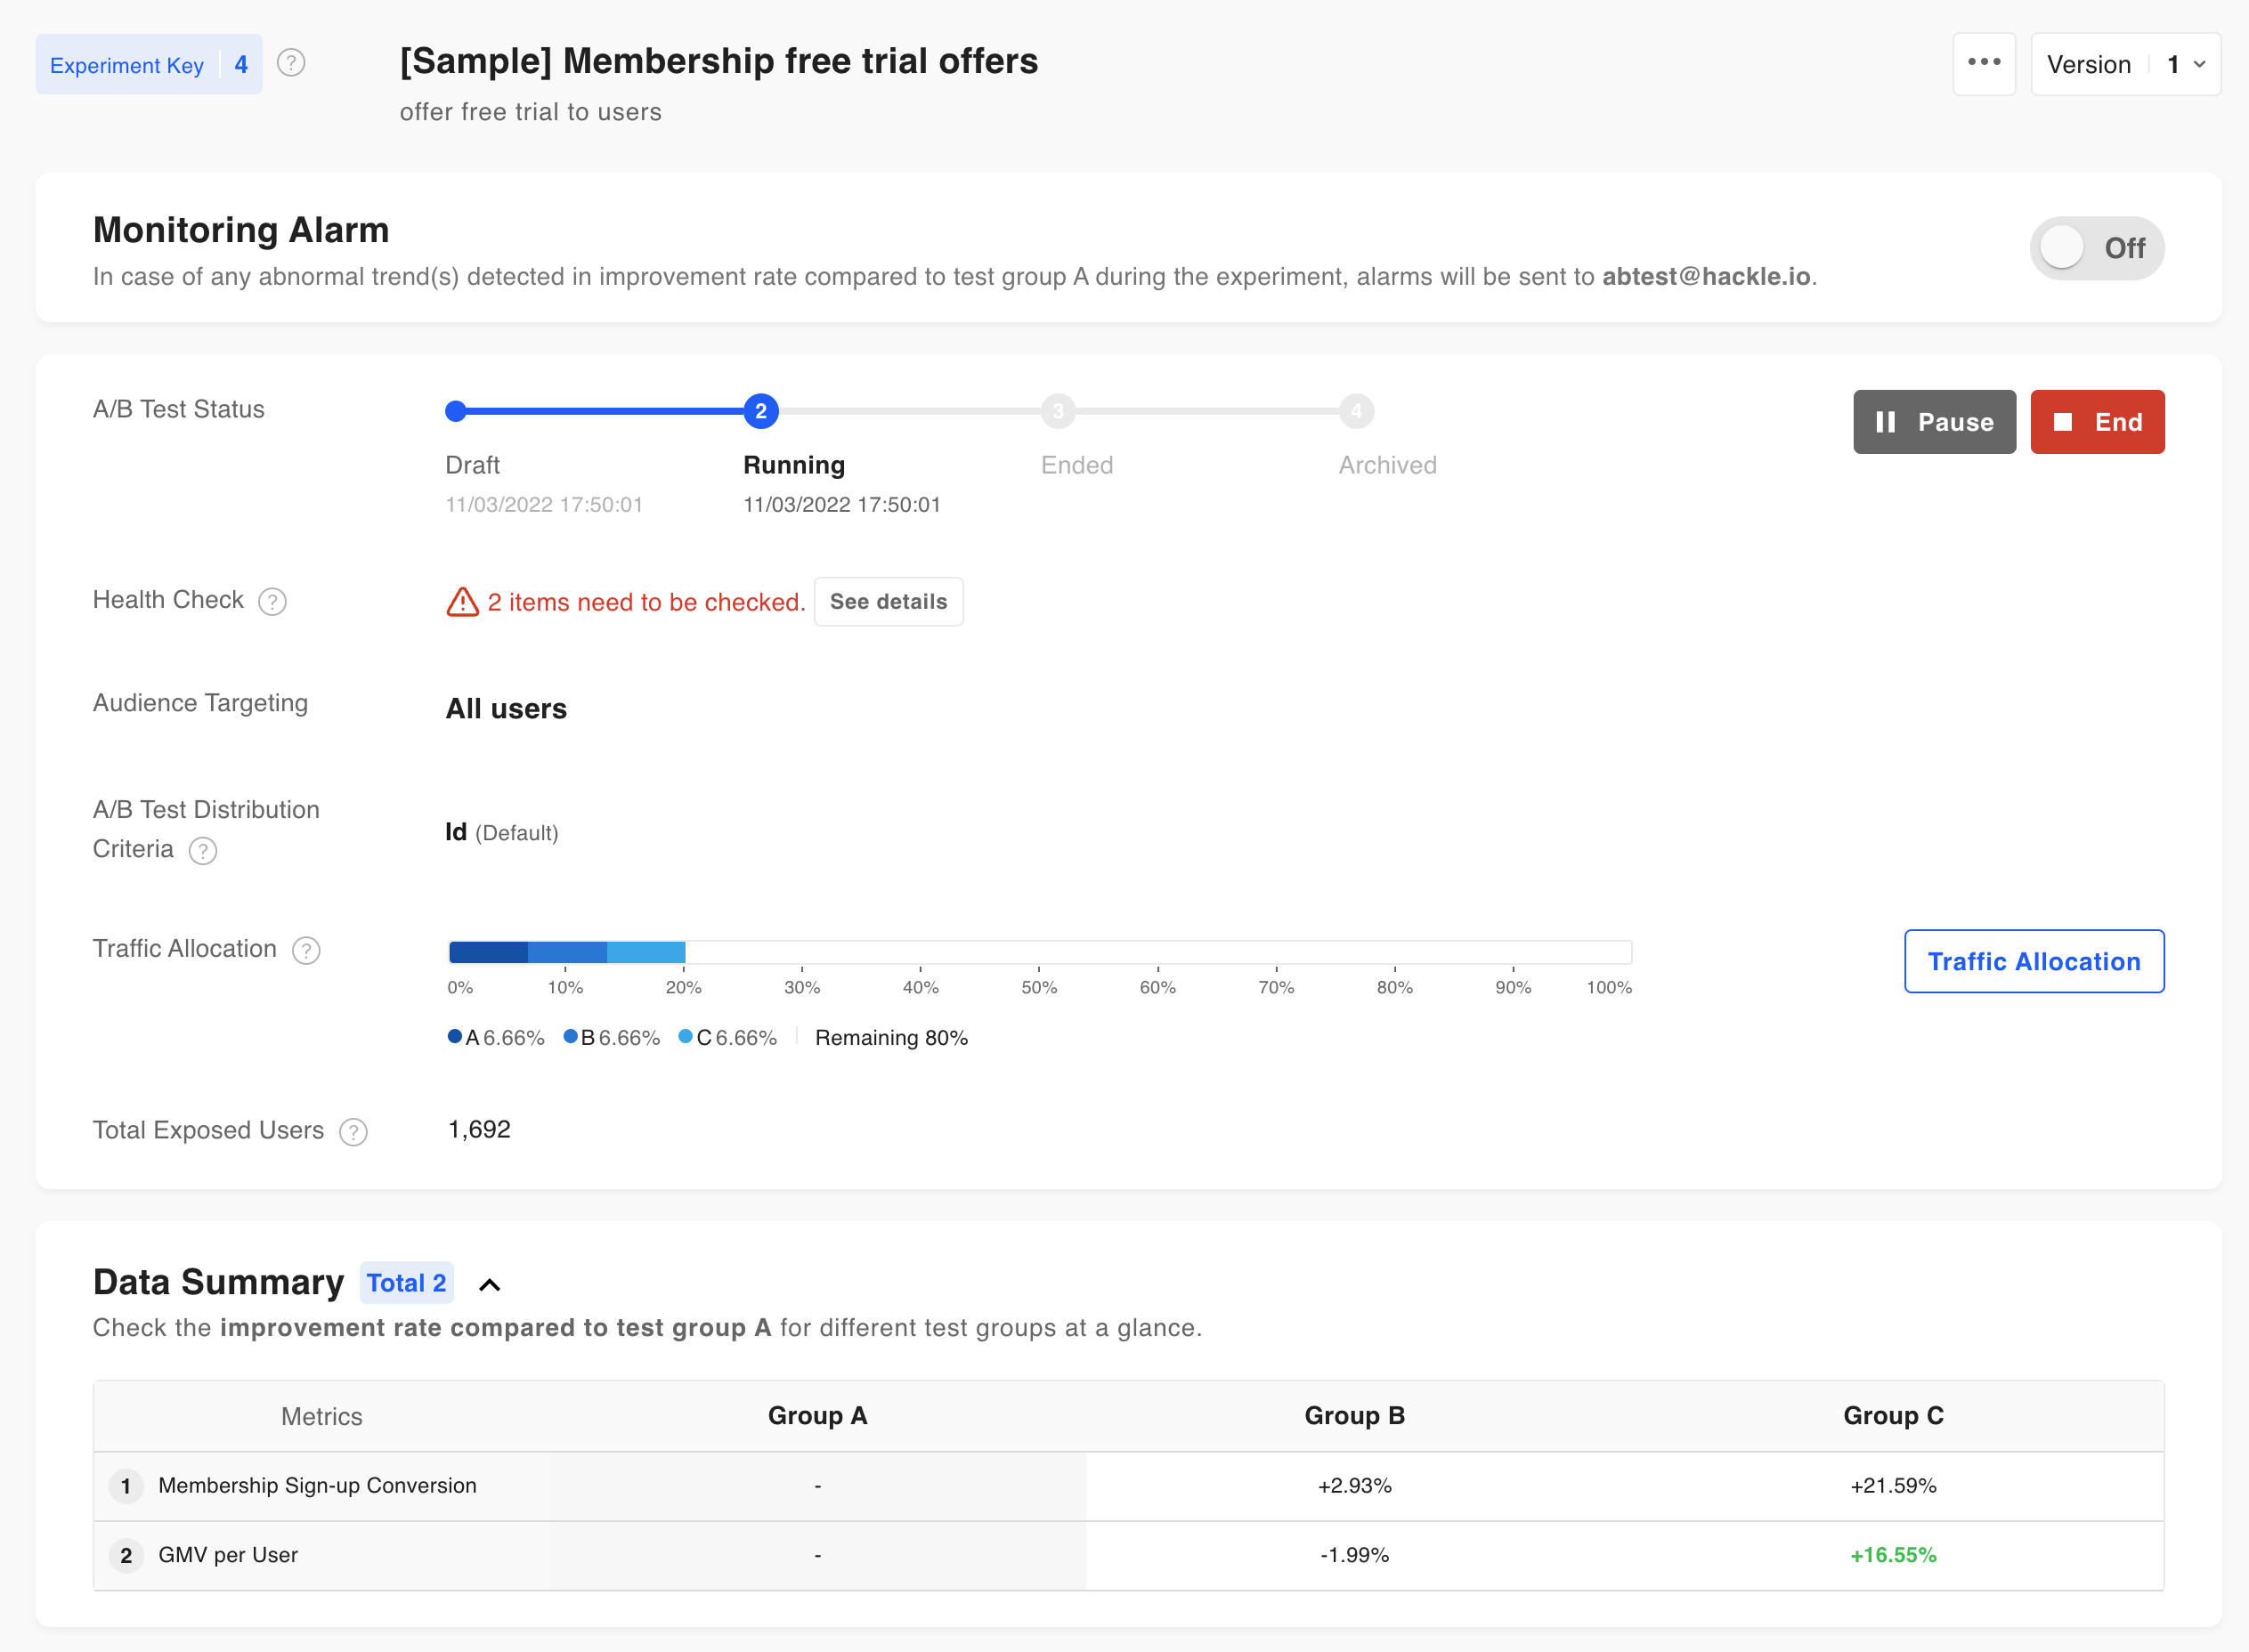Click the red warning triangle icon
Viewport: 2249px width, 1652px height.
[x=462, y=602]
